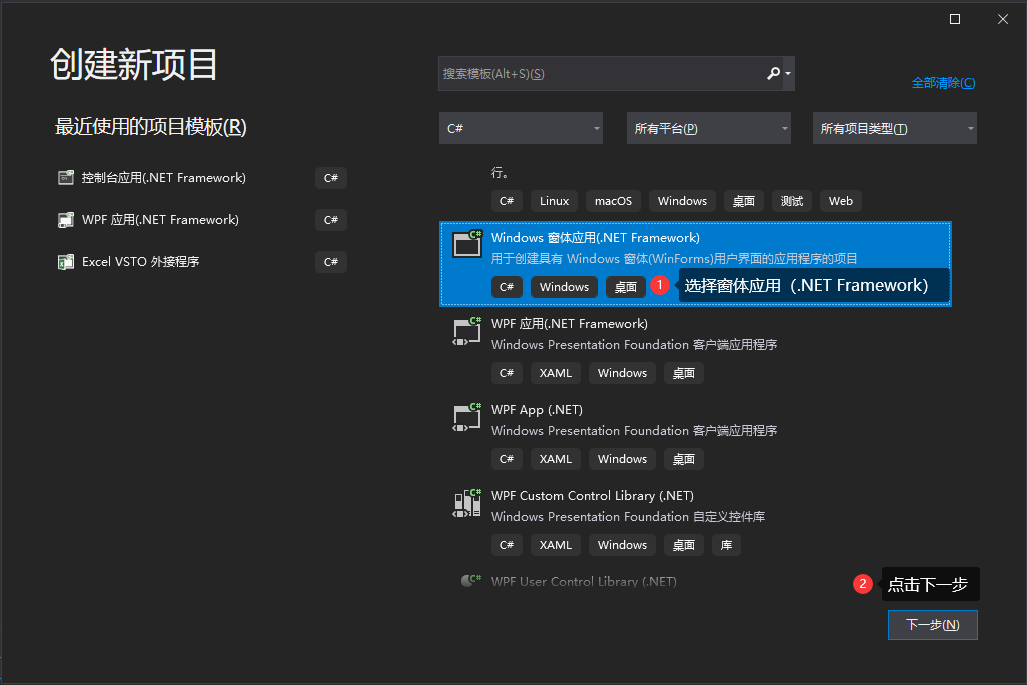Click 桌面 tag under WPF App (.NET)
Image resolution: width=1027 pixels, height=685 pixels.
[684, 458]
